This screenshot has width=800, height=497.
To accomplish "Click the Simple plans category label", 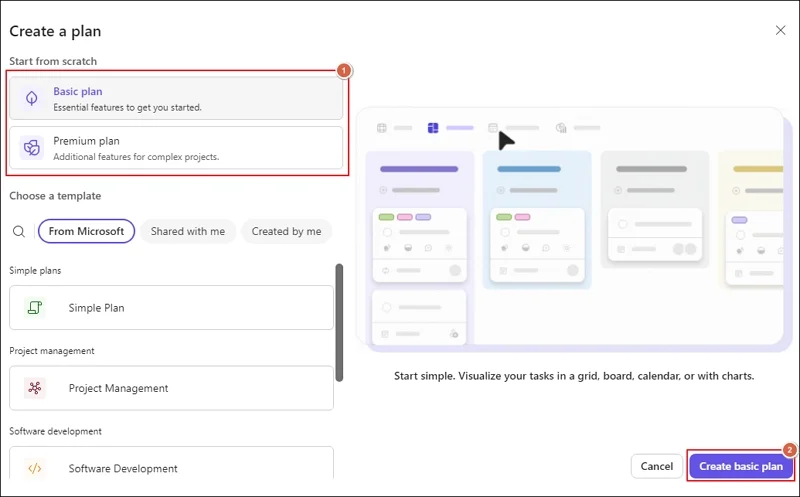I will tap(35, 270).
